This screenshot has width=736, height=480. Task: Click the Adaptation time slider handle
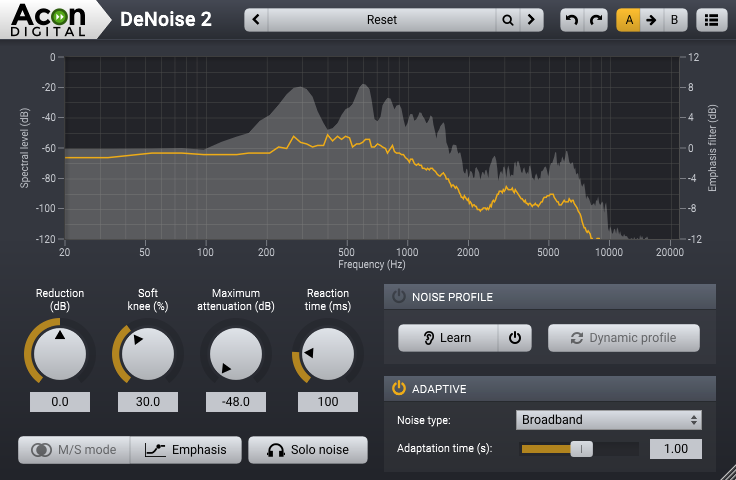click(581, 449)
